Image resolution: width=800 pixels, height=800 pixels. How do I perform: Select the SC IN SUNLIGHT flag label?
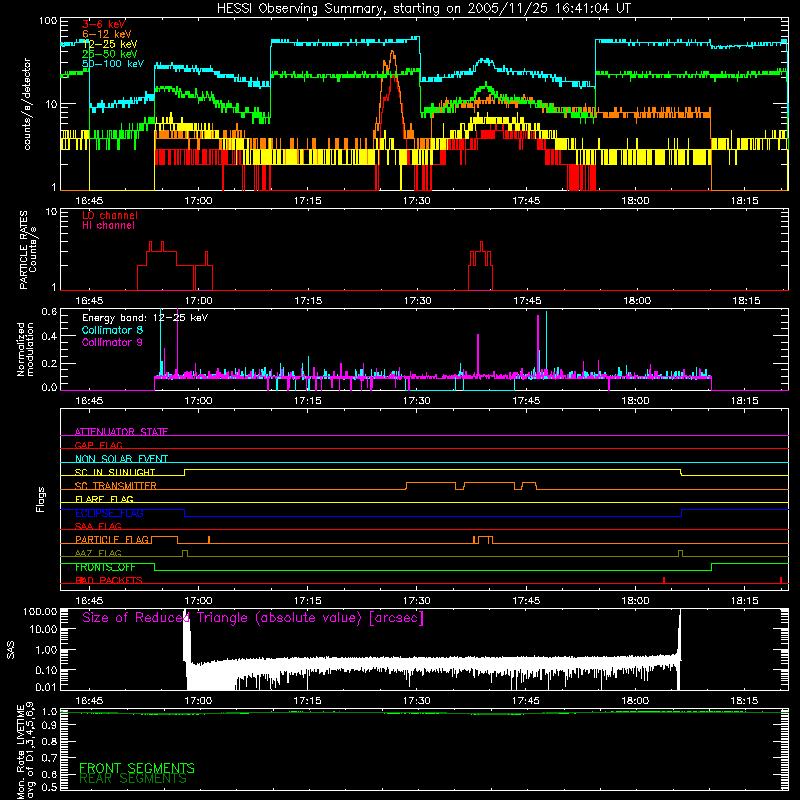tap(115, 472)
